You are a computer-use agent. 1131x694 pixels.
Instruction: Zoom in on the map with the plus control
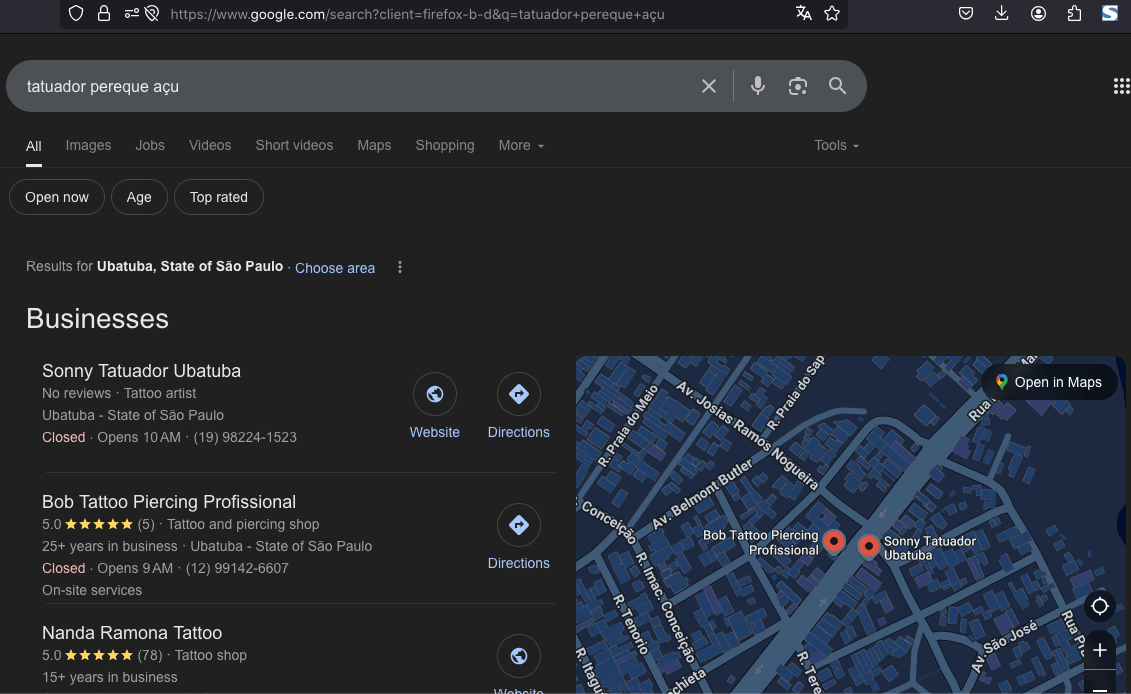click(1099, 649)
